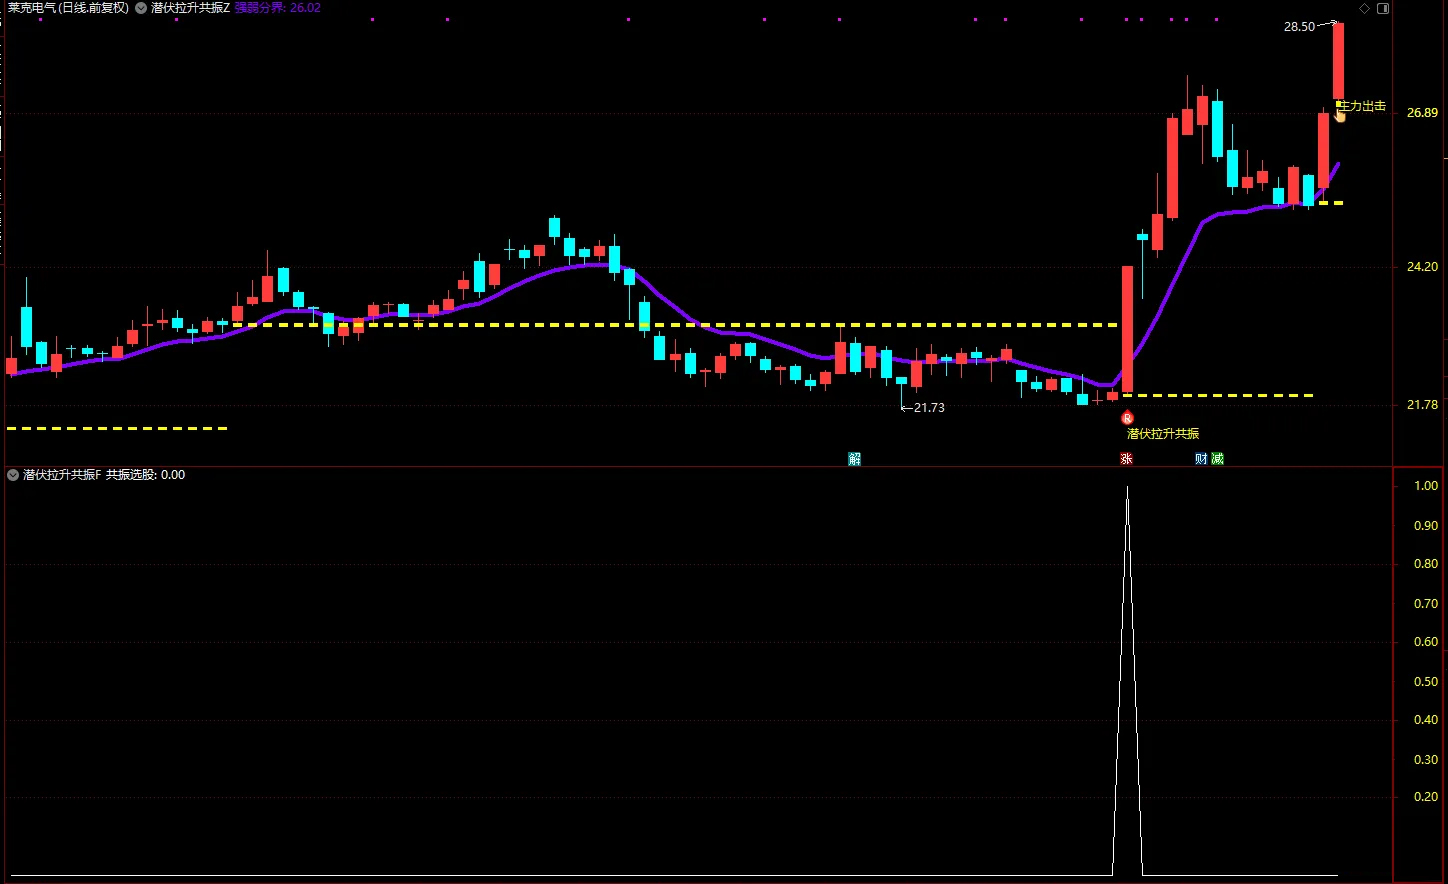Click the 0.20 value on the sub-chart axis
The width and height of the screenshot is (1448, 884).
pos(1426,797)
